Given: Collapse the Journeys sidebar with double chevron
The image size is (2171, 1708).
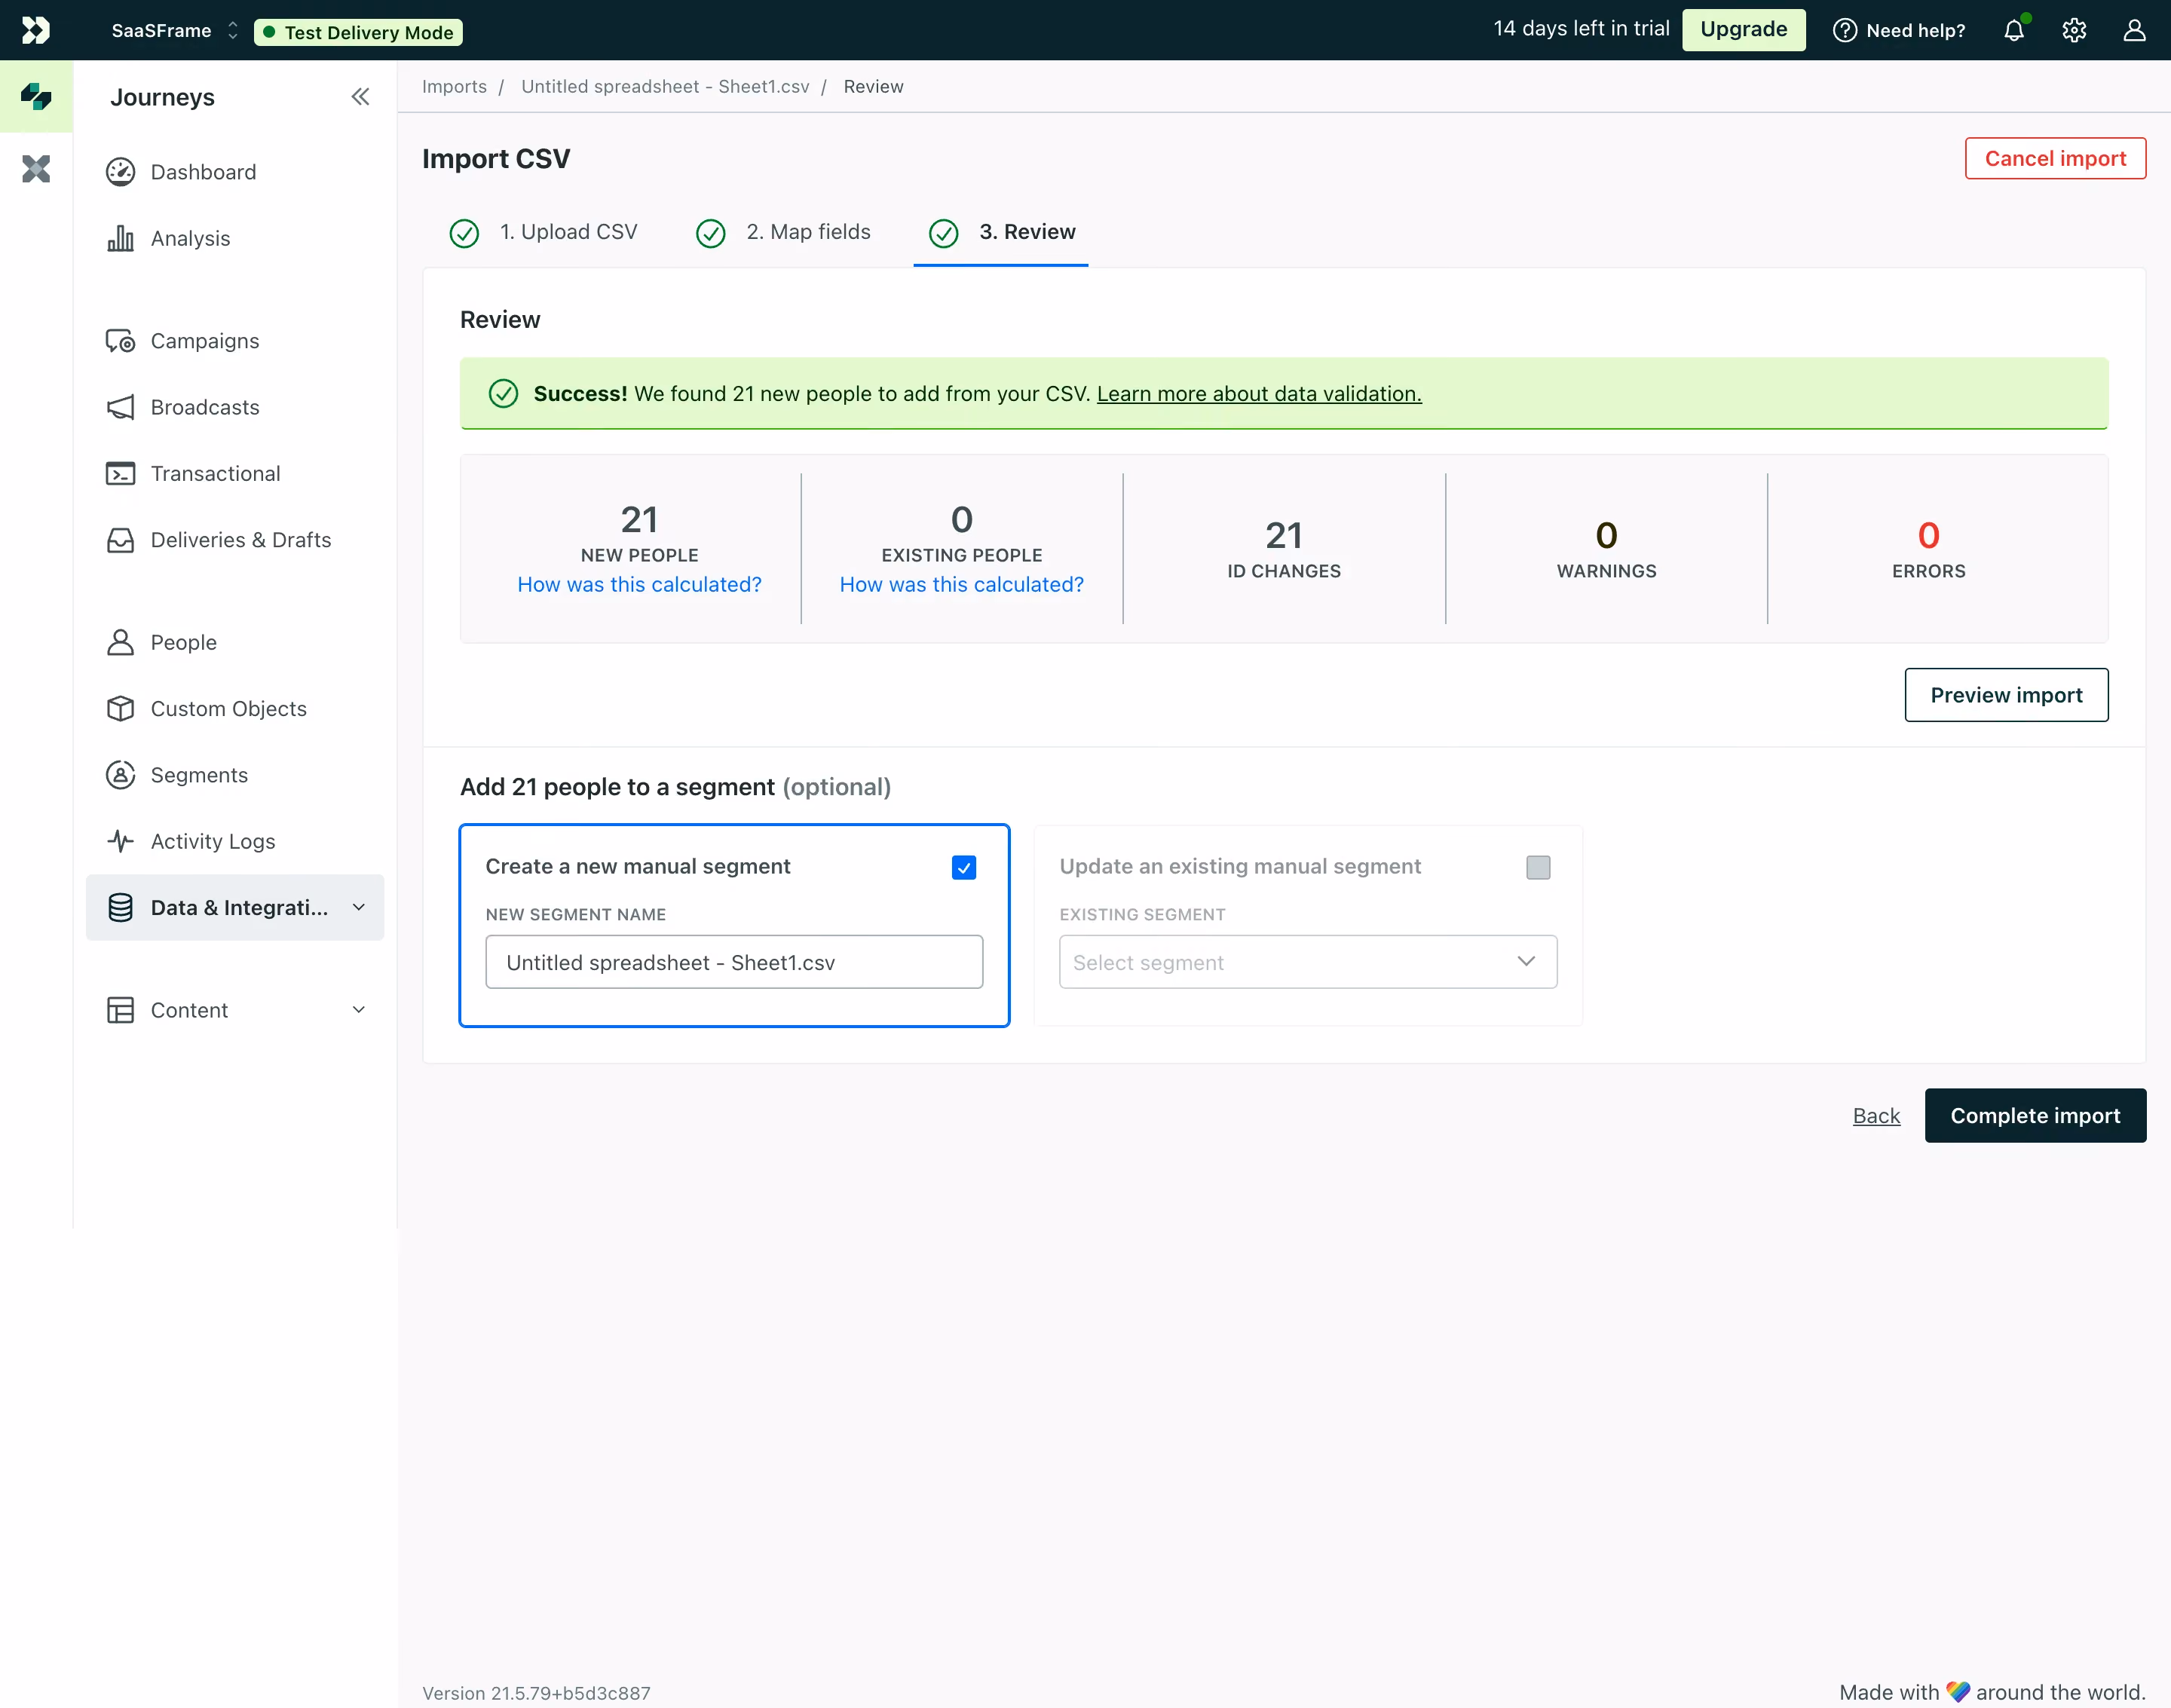Looking at the screenshot, I should point(360,97).
